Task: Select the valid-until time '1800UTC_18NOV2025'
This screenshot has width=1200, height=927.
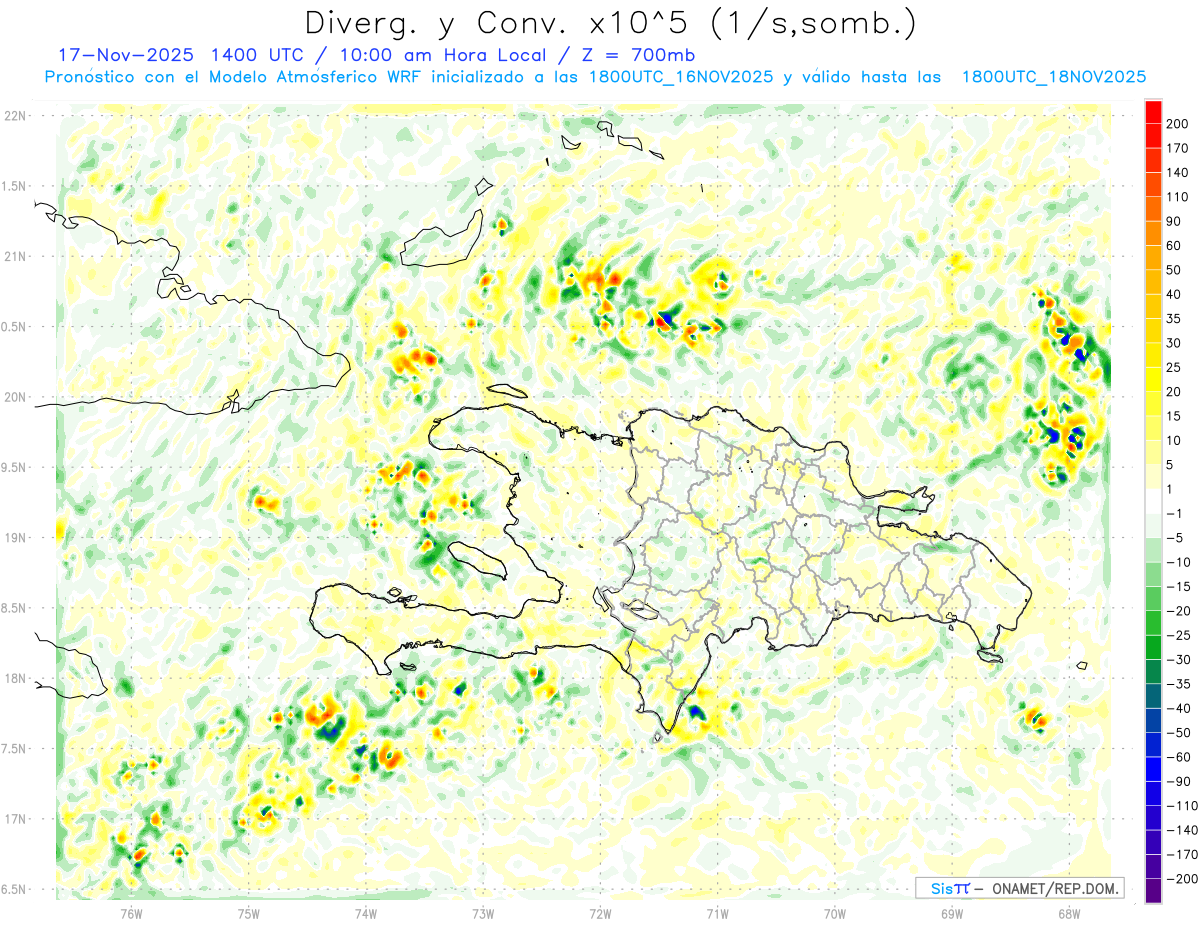Action: pos(1053,77)
